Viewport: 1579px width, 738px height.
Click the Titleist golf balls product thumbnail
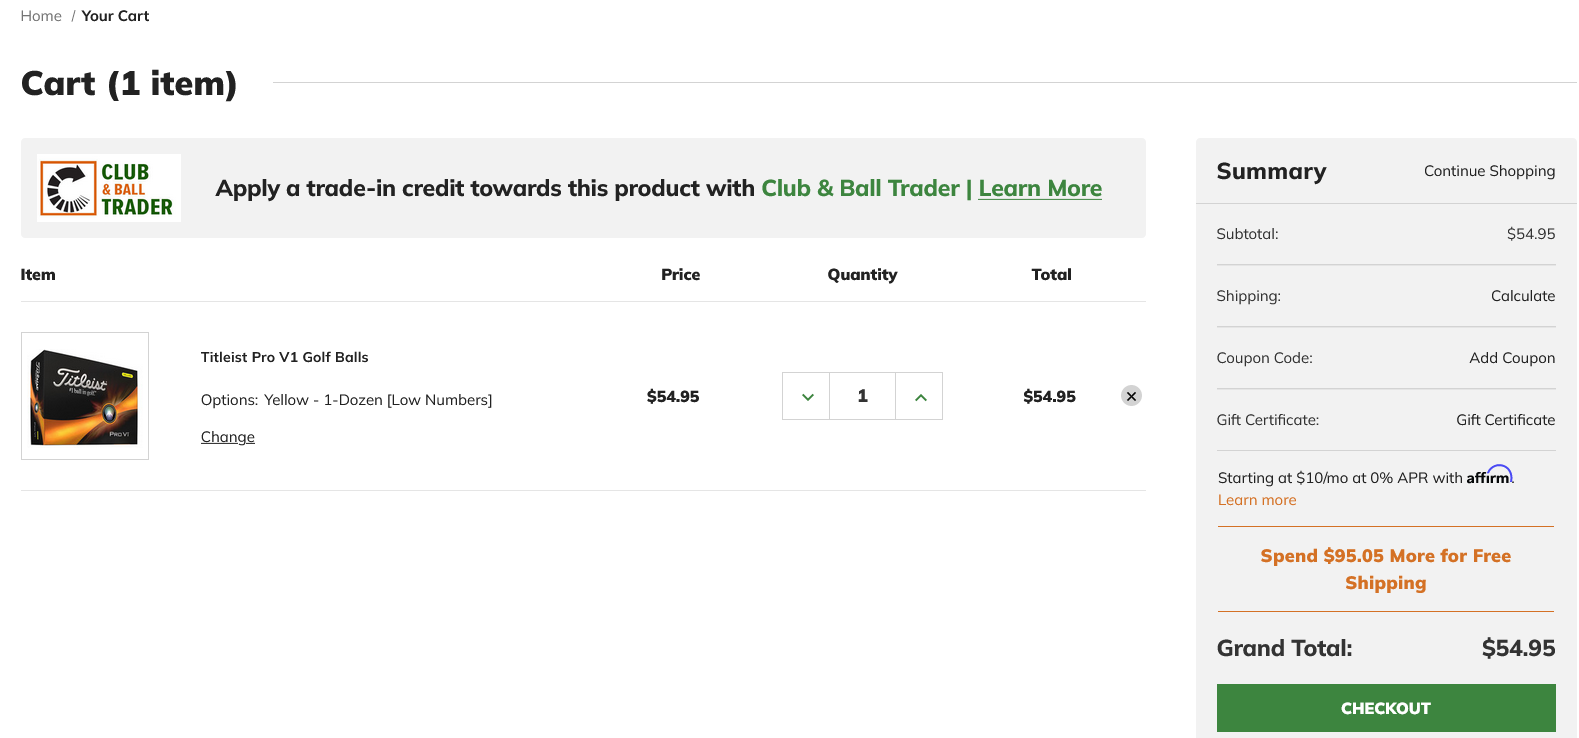pos(85,396)
